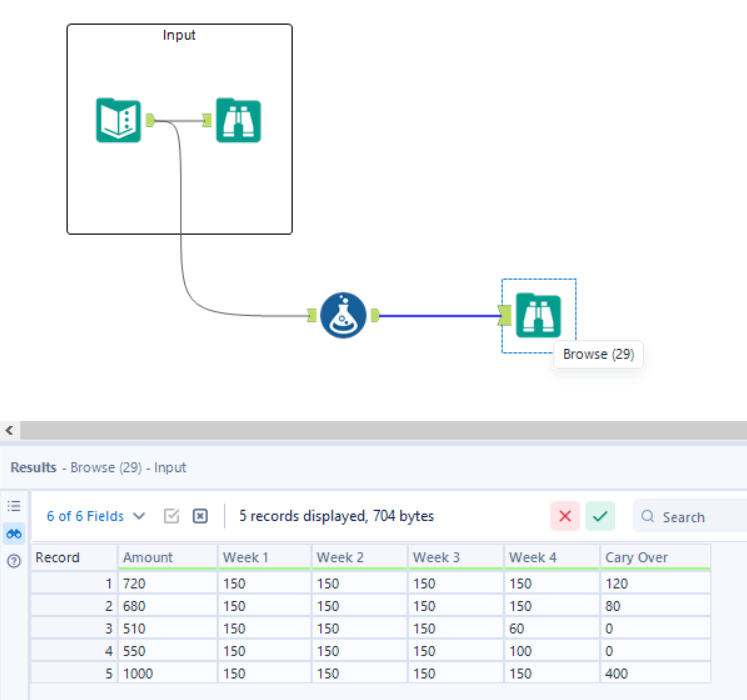Image resolution: width=747 pixels, height=700 pixels.
Task: Click the Input container title
Action: point(179,35)
